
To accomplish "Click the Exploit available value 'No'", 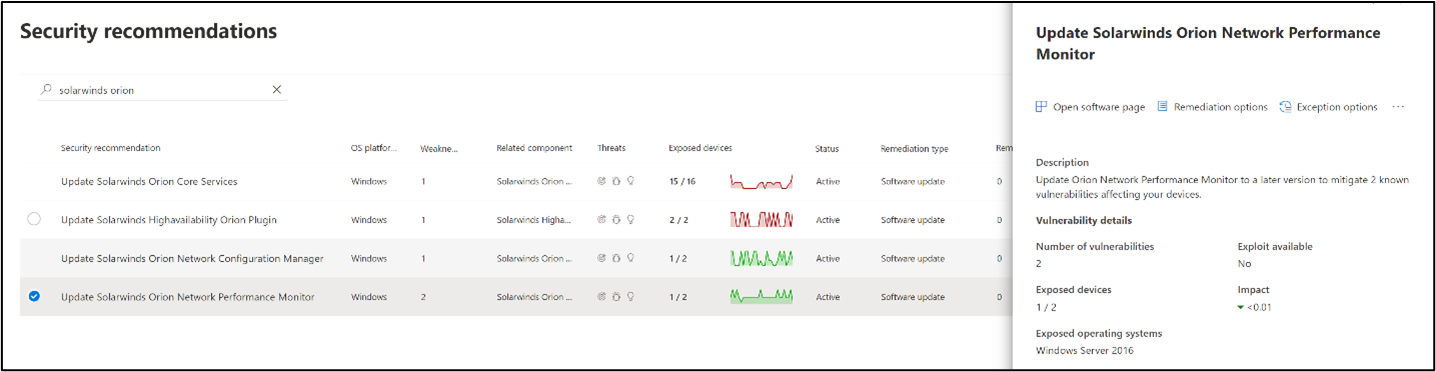I will coord(1244,264).
